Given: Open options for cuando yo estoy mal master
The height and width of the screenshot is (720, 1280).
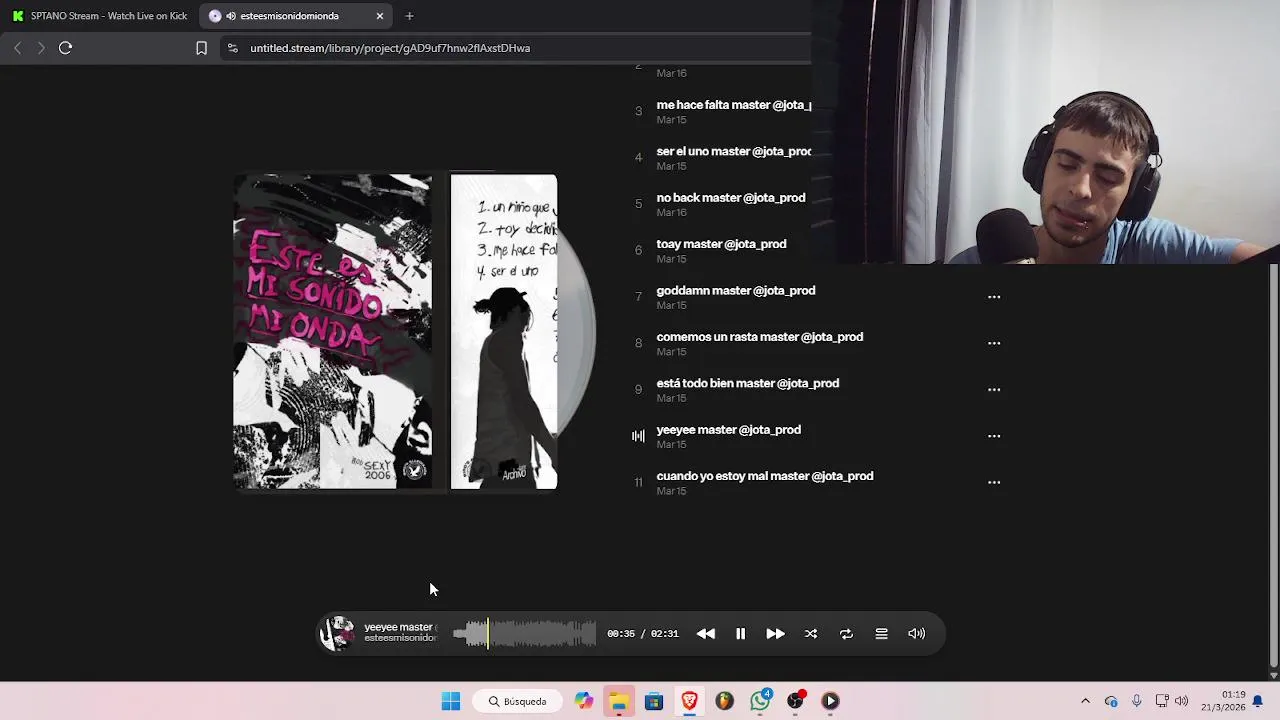Looking at the screenshot, I should pyautogui.click(x=994, y=482).
